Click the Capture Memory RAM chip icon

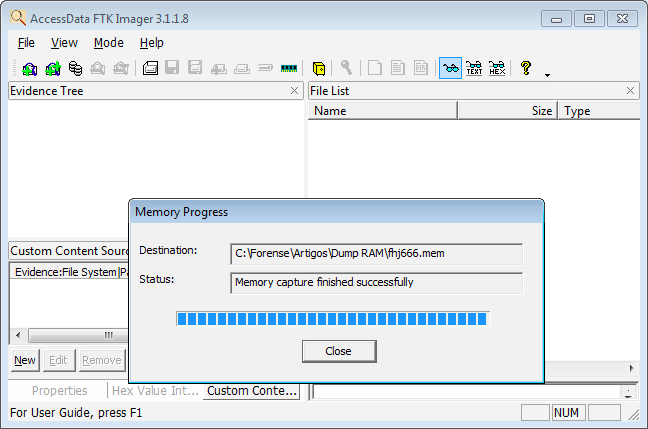coord(288,68)
